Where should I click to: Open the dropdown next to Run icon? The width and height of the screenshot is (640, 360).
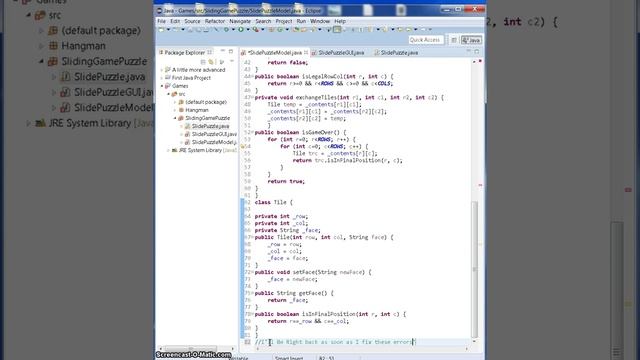pos(248,29)
